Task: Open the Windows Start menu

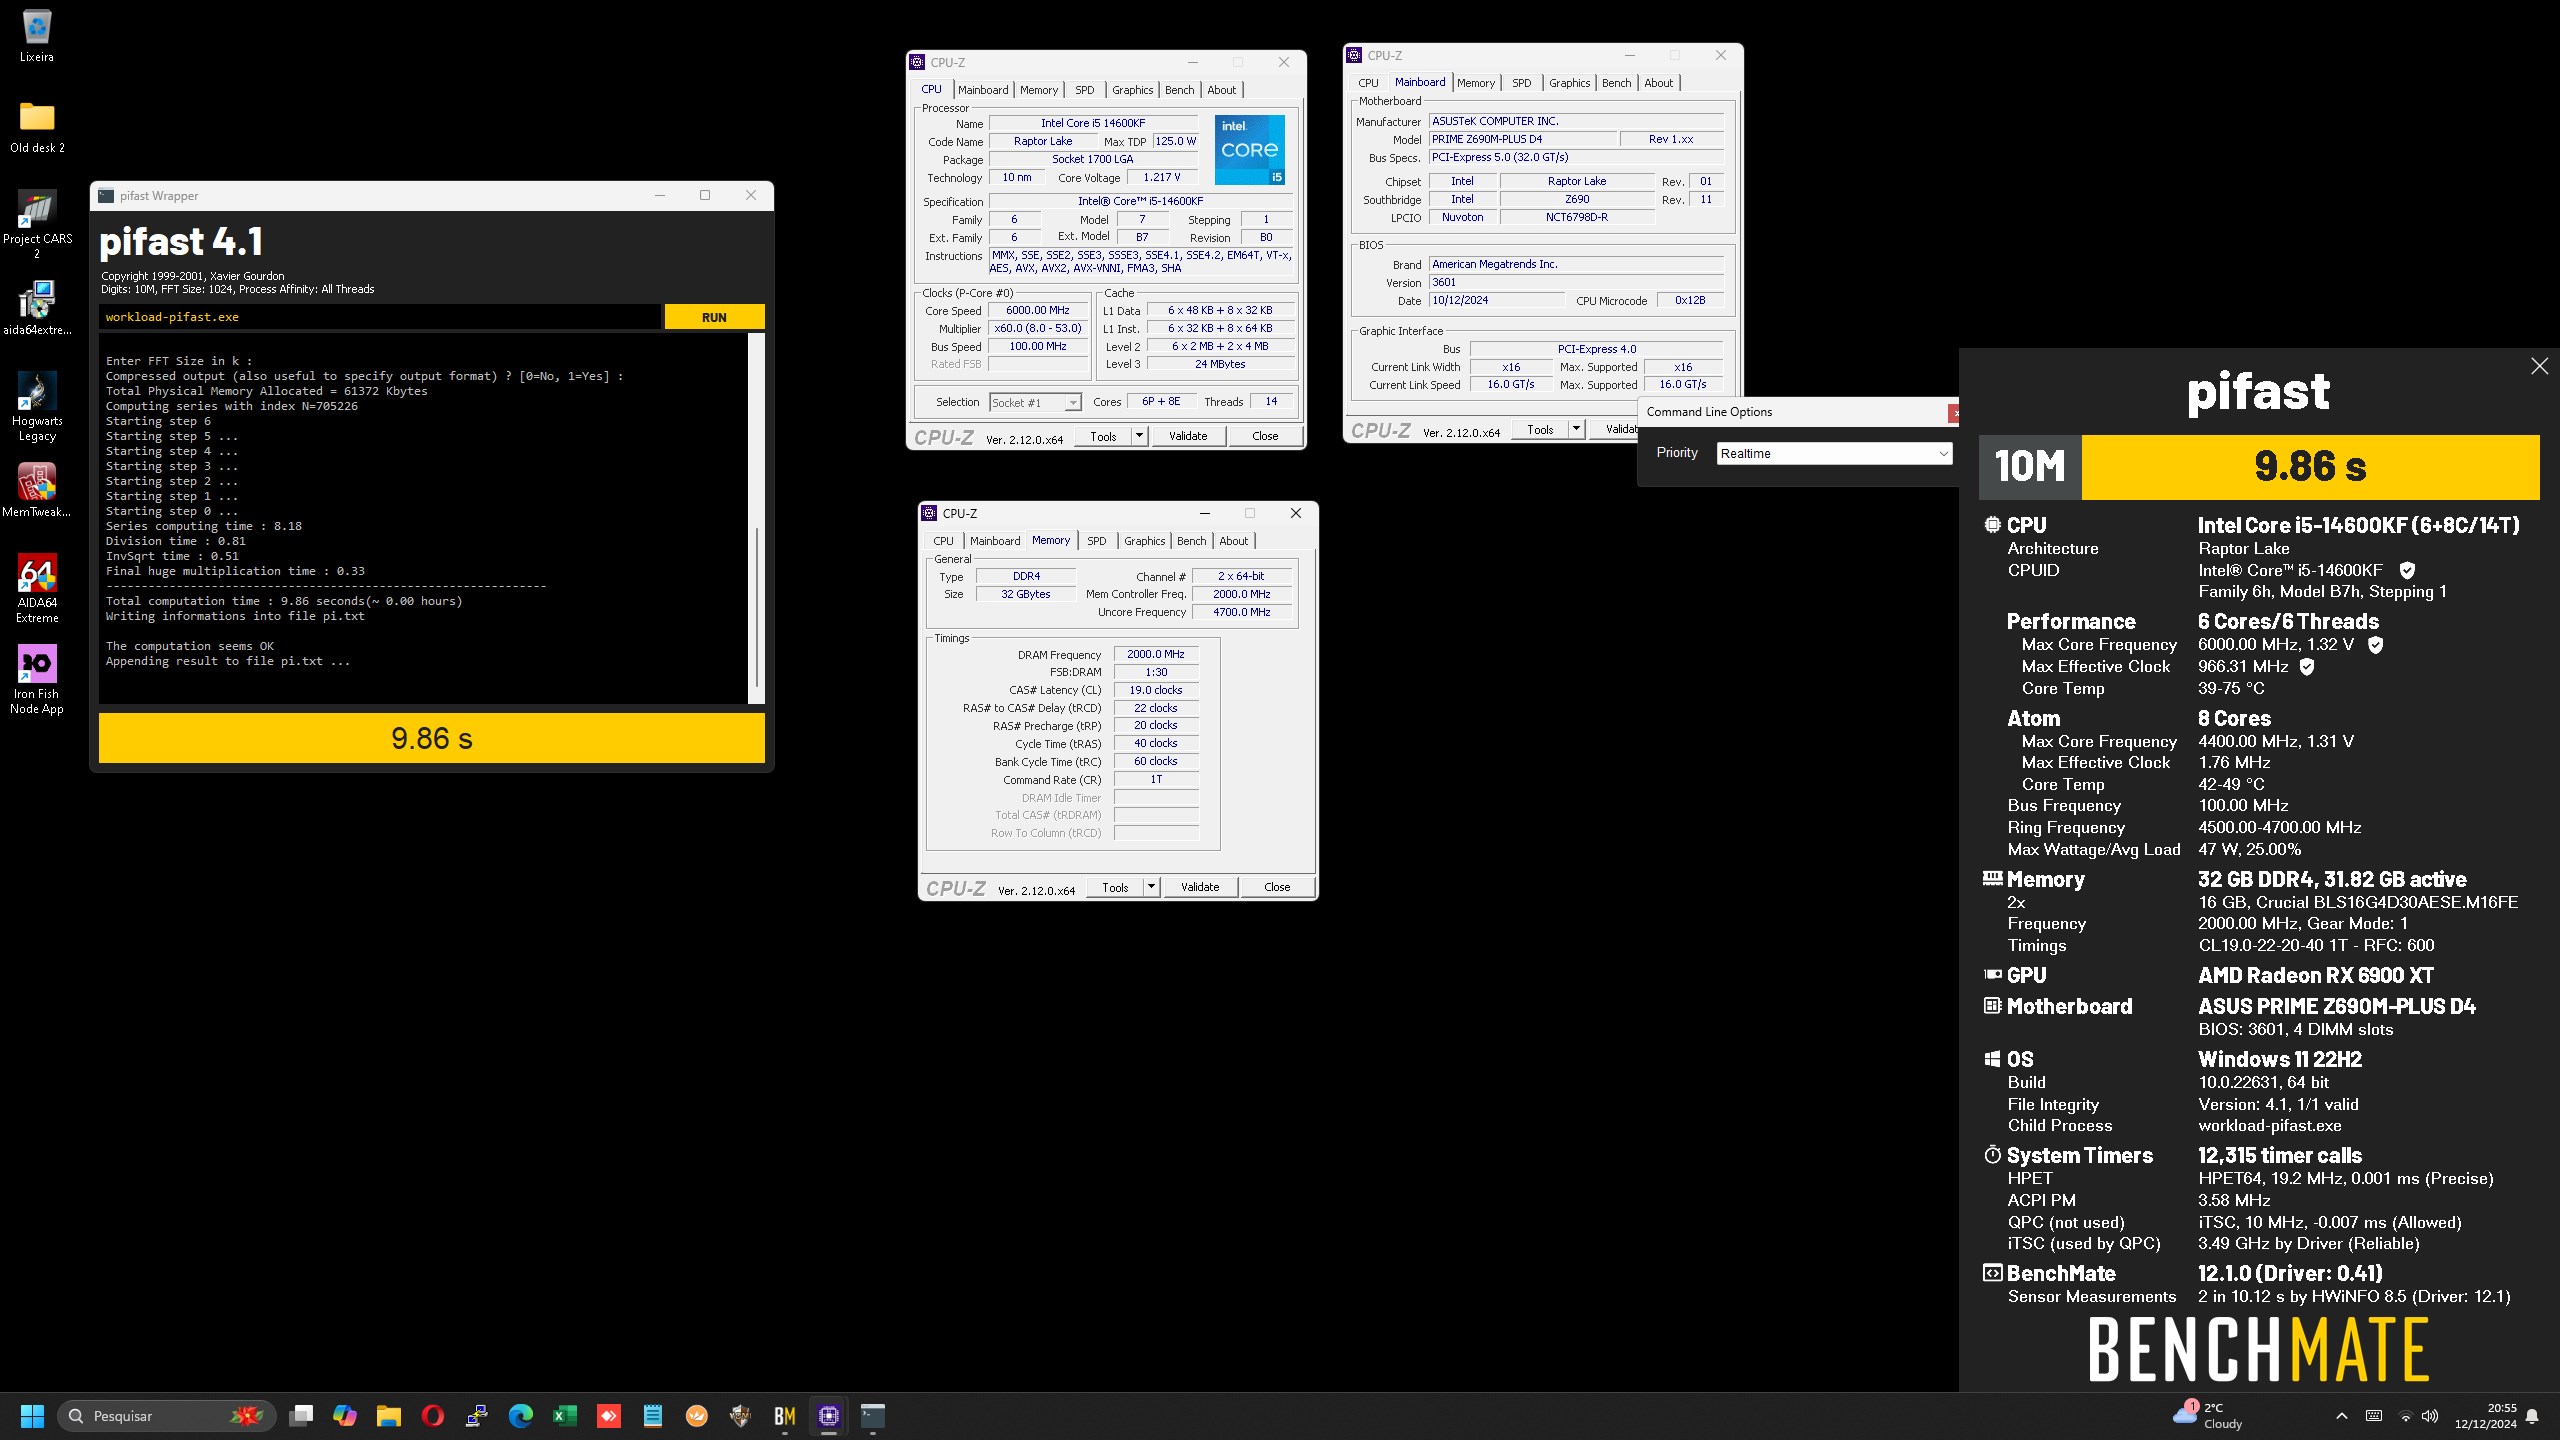Action: (x=32, y=1416)
